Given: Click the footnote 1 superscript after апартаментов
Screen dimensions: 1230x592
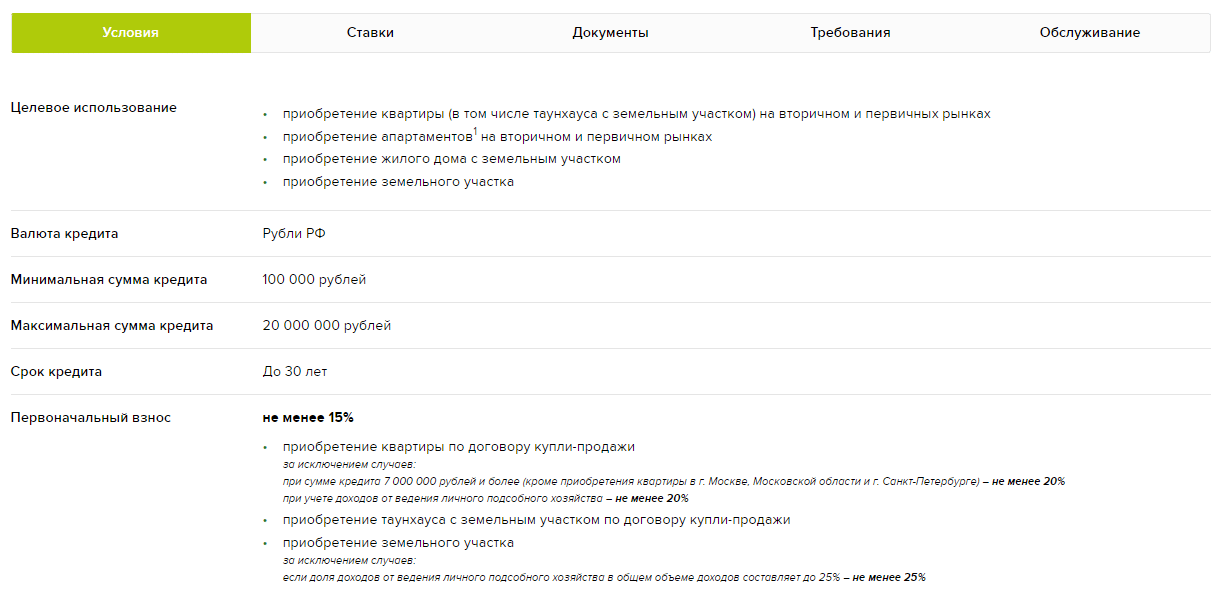Looking at the screenshot, I should point(475,131).
